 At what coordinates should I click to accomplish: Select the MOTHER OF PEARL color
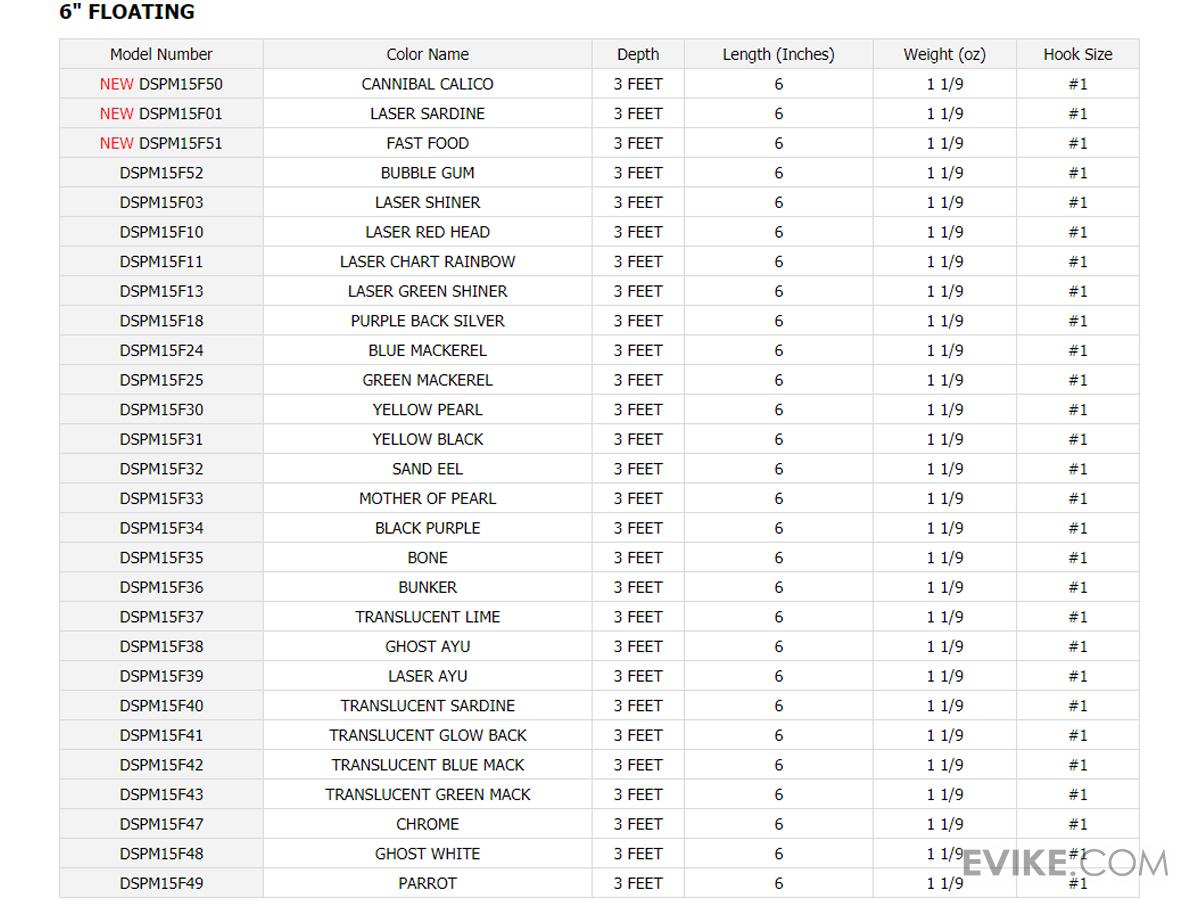pos(427,498)
